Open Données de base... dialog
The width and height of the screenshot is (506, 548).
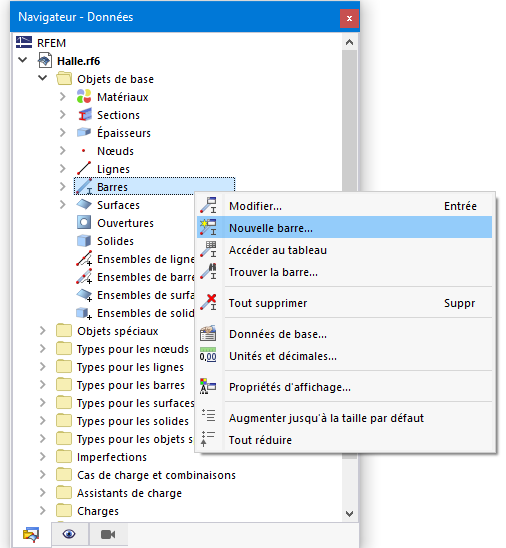[x=345, y=334]
